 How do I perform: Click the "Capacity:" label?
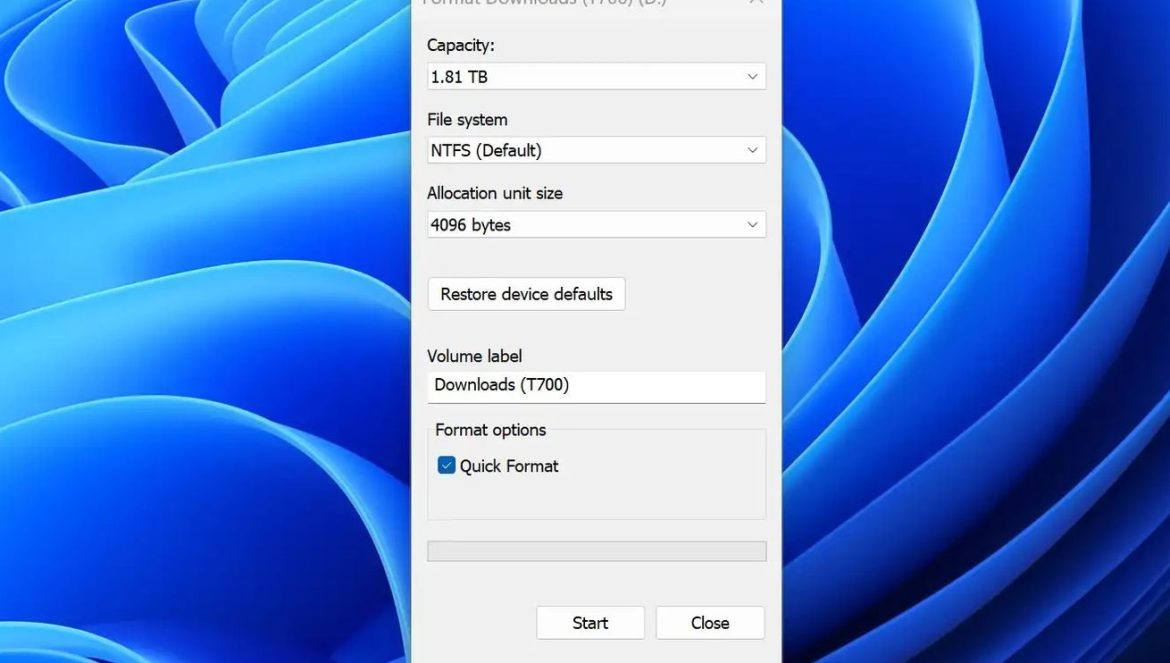[460, 45]
